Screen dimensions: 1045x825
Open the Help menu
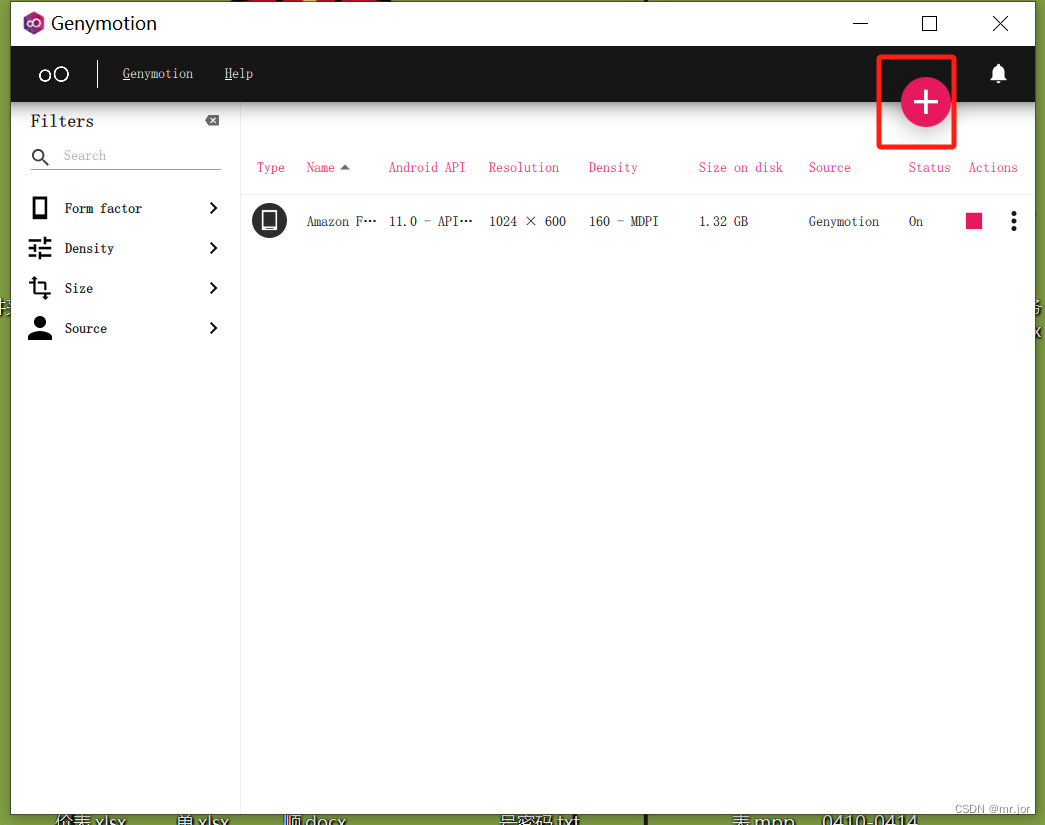point(238,74)
